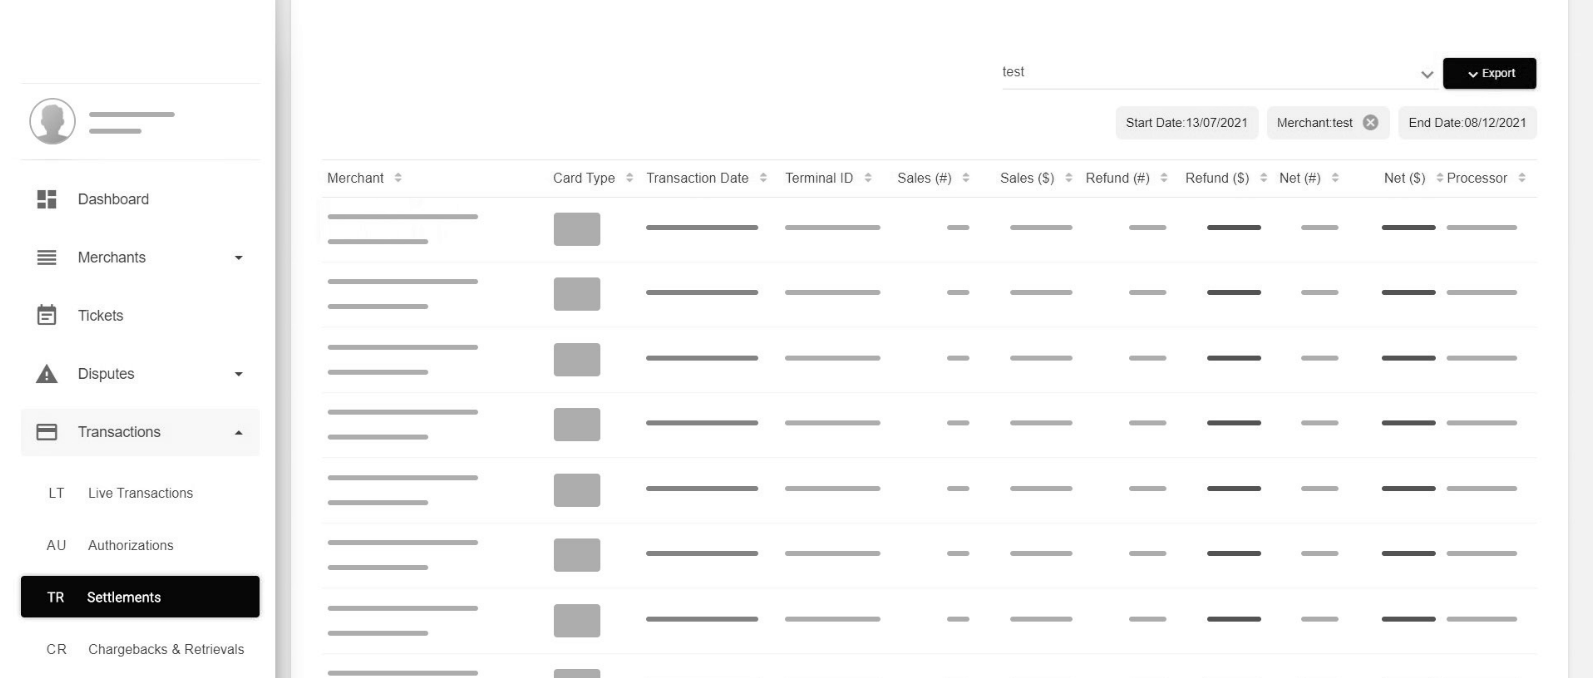Viewport: 1593px width, 678px height.
Task: Open Disputes menu item
Action: click(140, 374)
